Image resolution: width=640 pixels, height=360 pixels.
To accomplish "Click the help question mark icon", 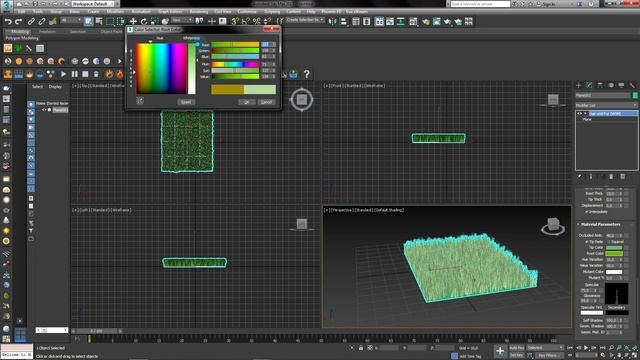I will tap(307, 74).
